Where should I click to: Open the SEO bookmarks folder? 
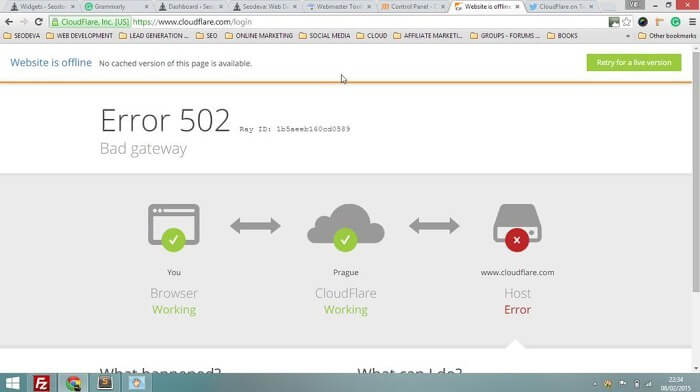click(207, 36)
